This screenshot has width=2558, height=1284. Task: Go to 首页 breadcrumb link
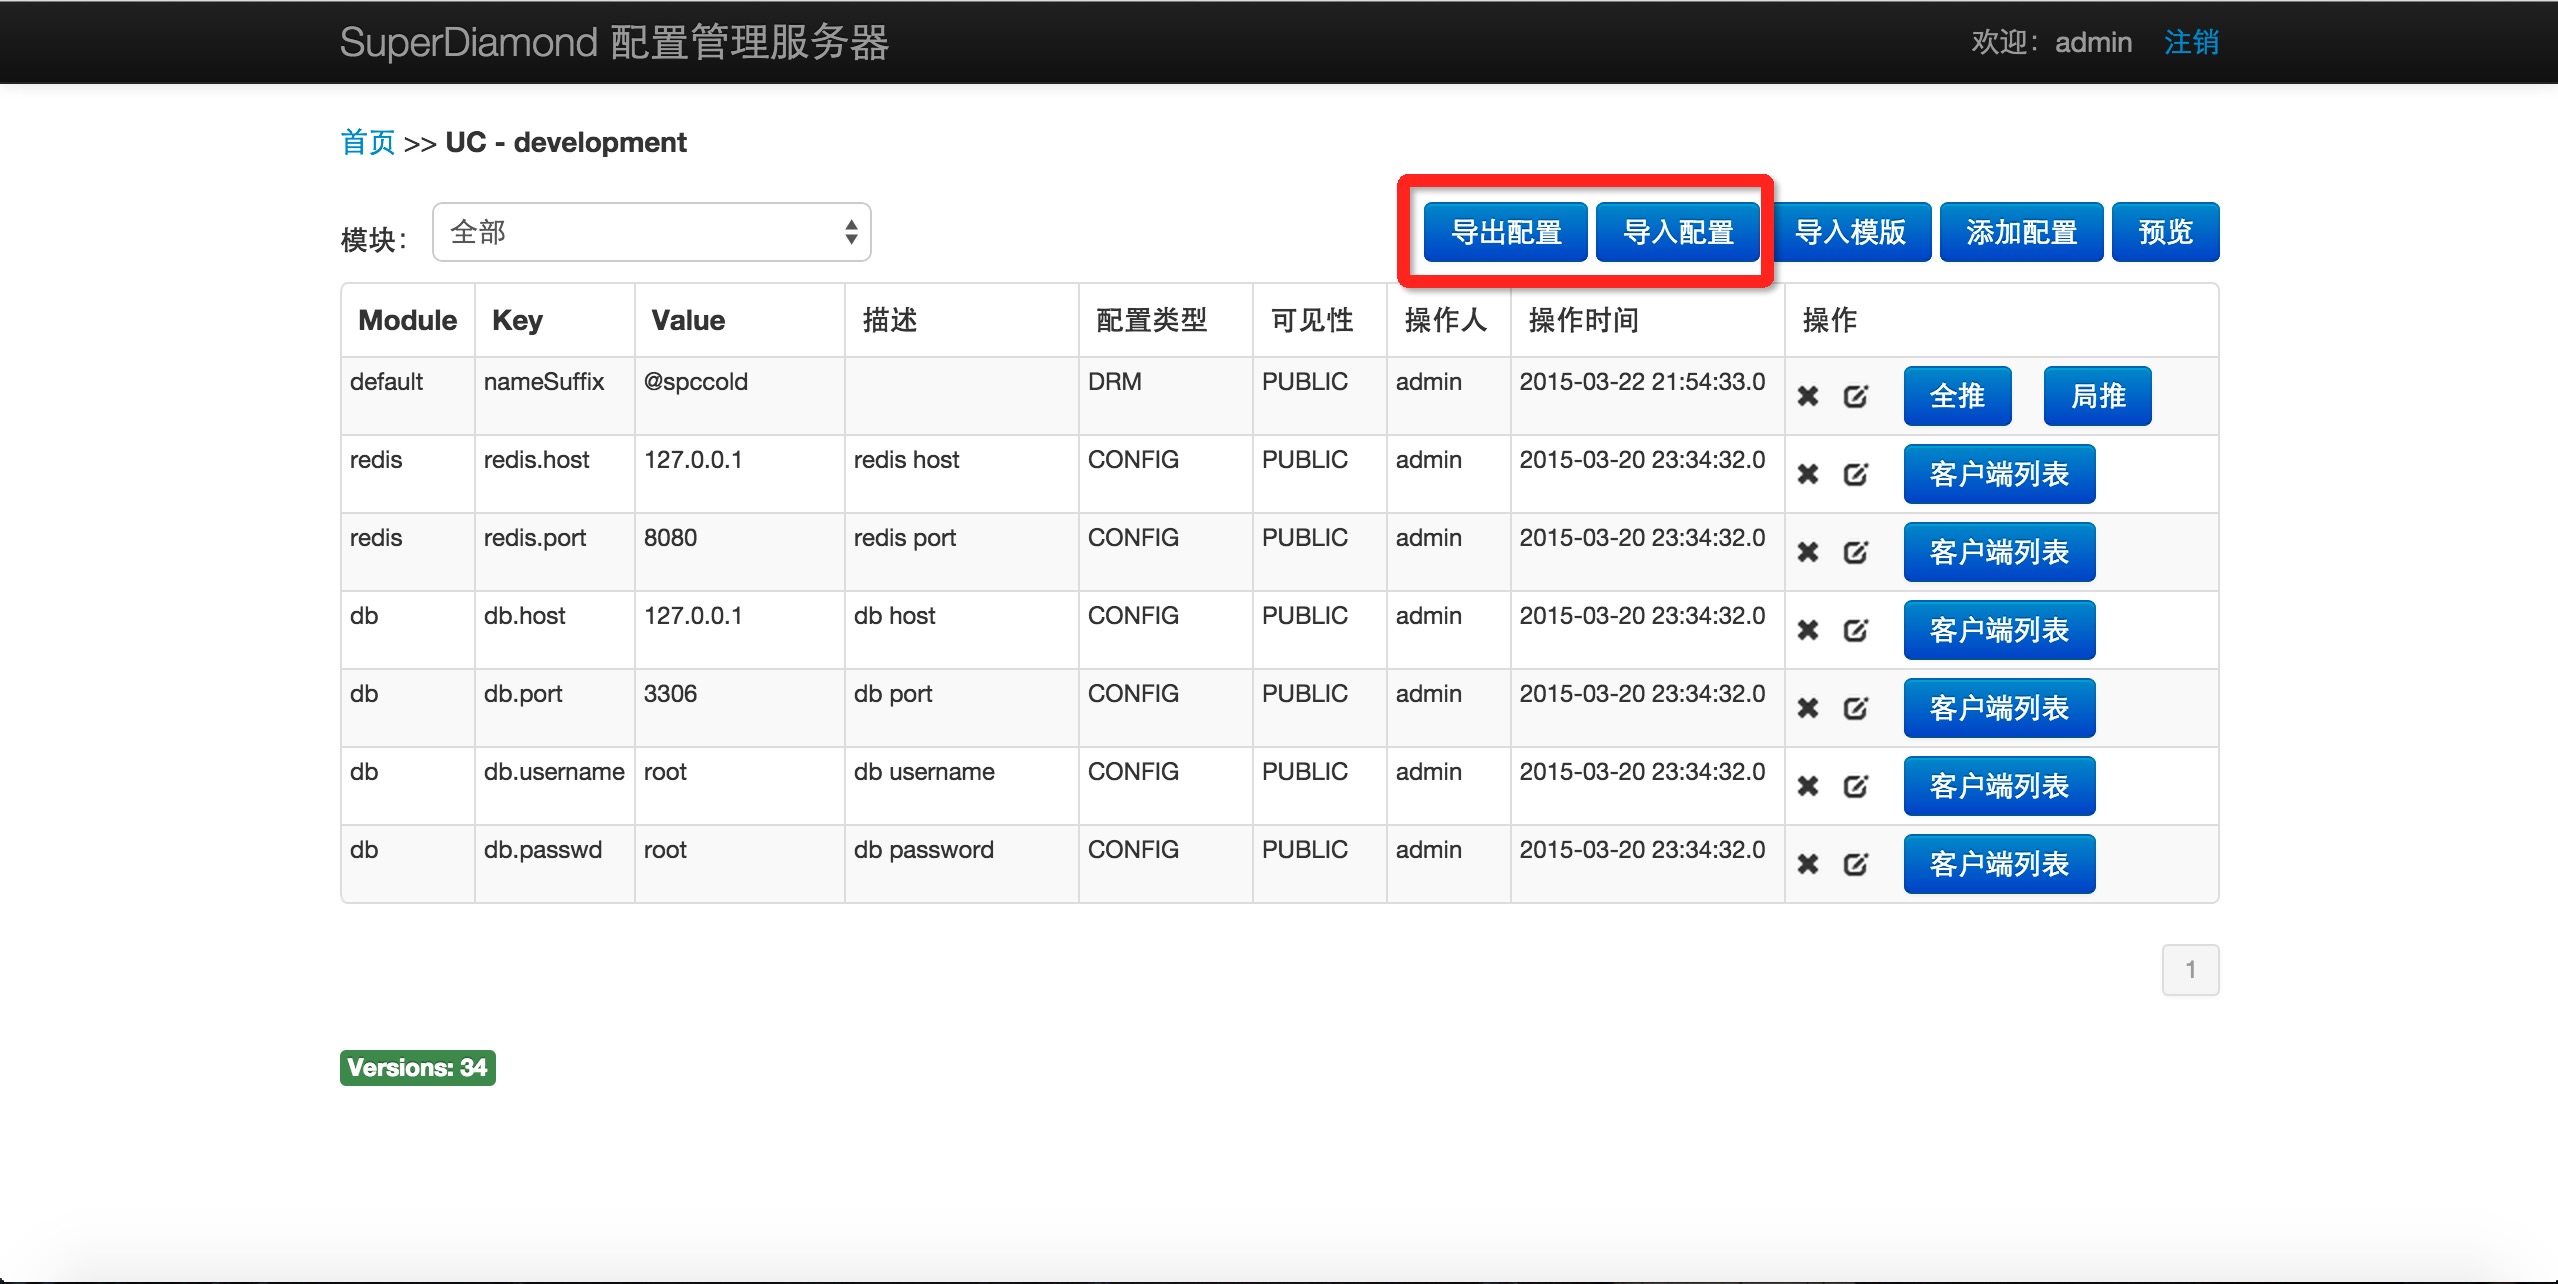pyautogui.click(x=368, y=142)
